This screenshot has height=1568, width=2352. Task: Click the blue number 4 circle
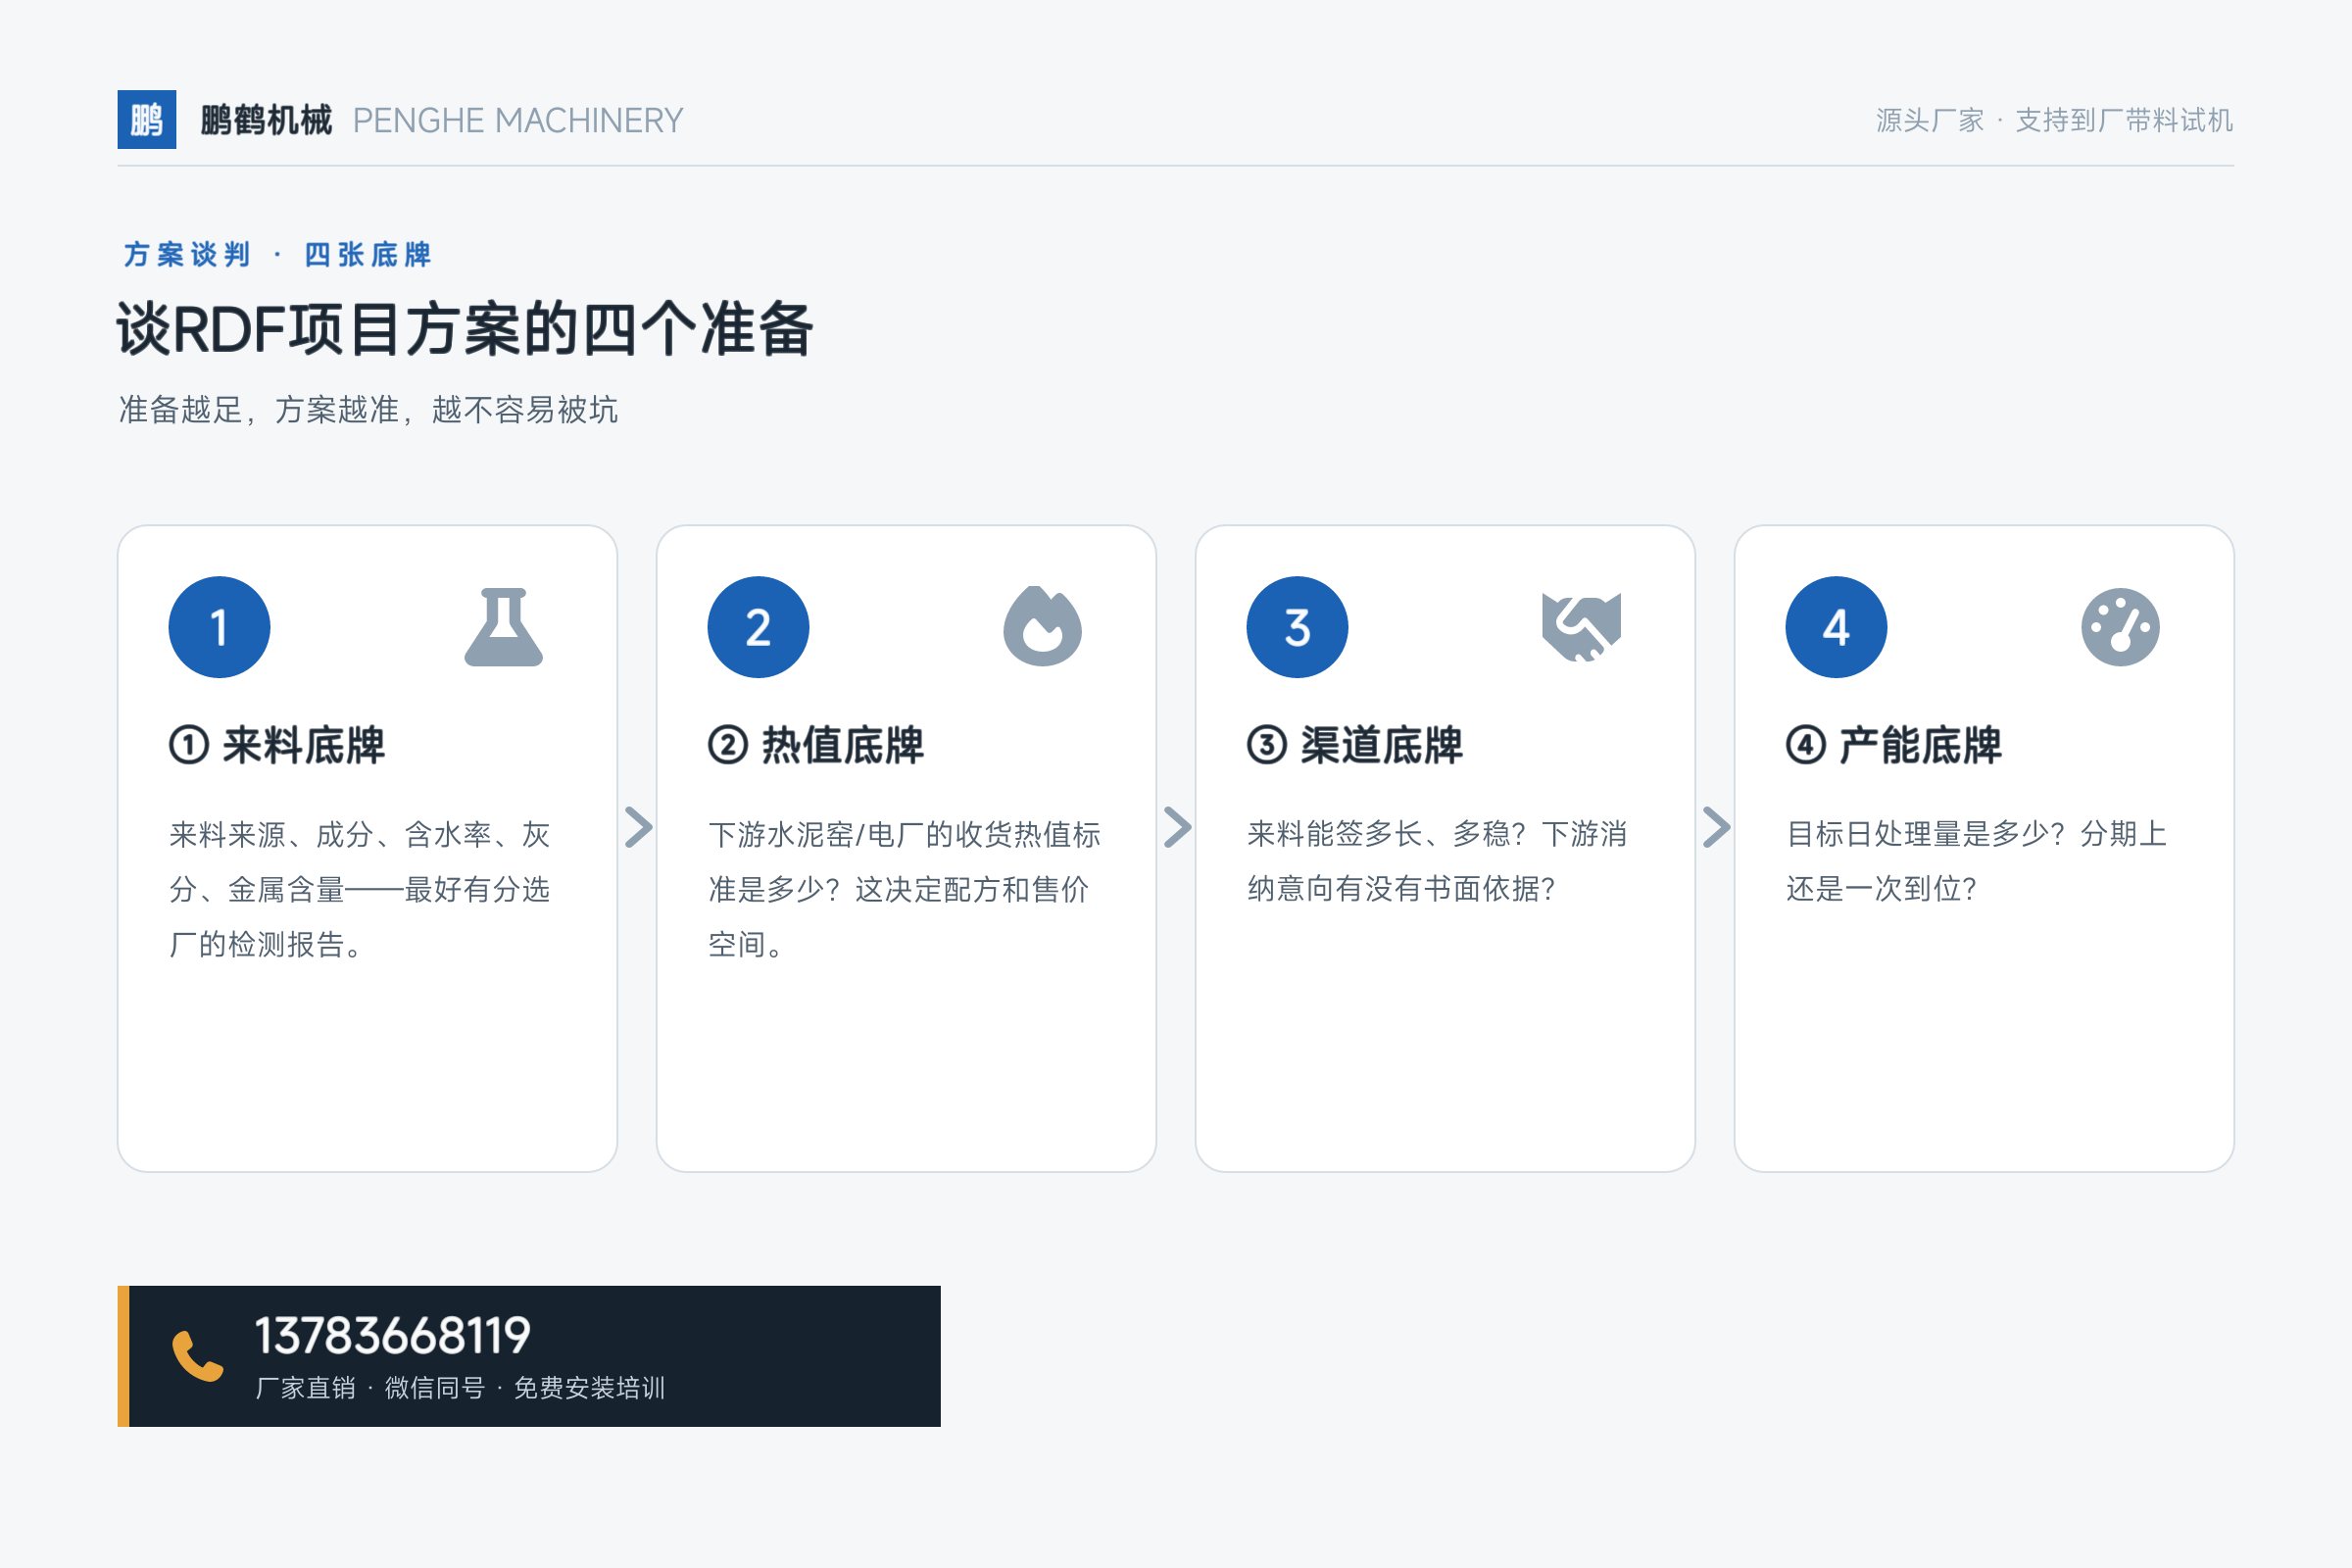point(1836,627)
